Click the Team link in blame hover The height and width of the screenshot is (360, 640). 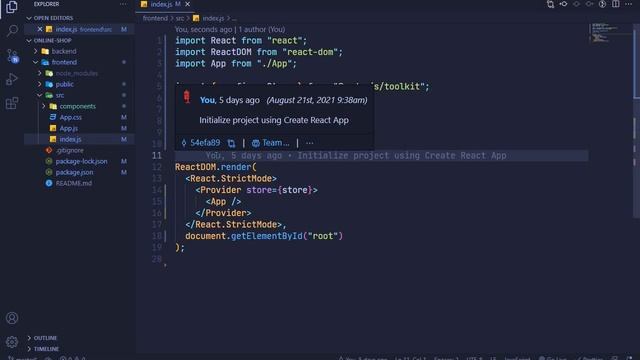[270, 143]
